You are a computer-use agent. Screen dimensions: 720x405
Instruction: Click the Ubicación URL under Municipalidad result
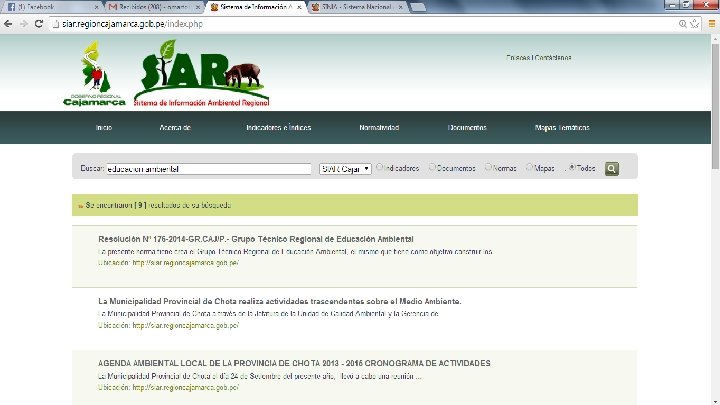[186, 326]
